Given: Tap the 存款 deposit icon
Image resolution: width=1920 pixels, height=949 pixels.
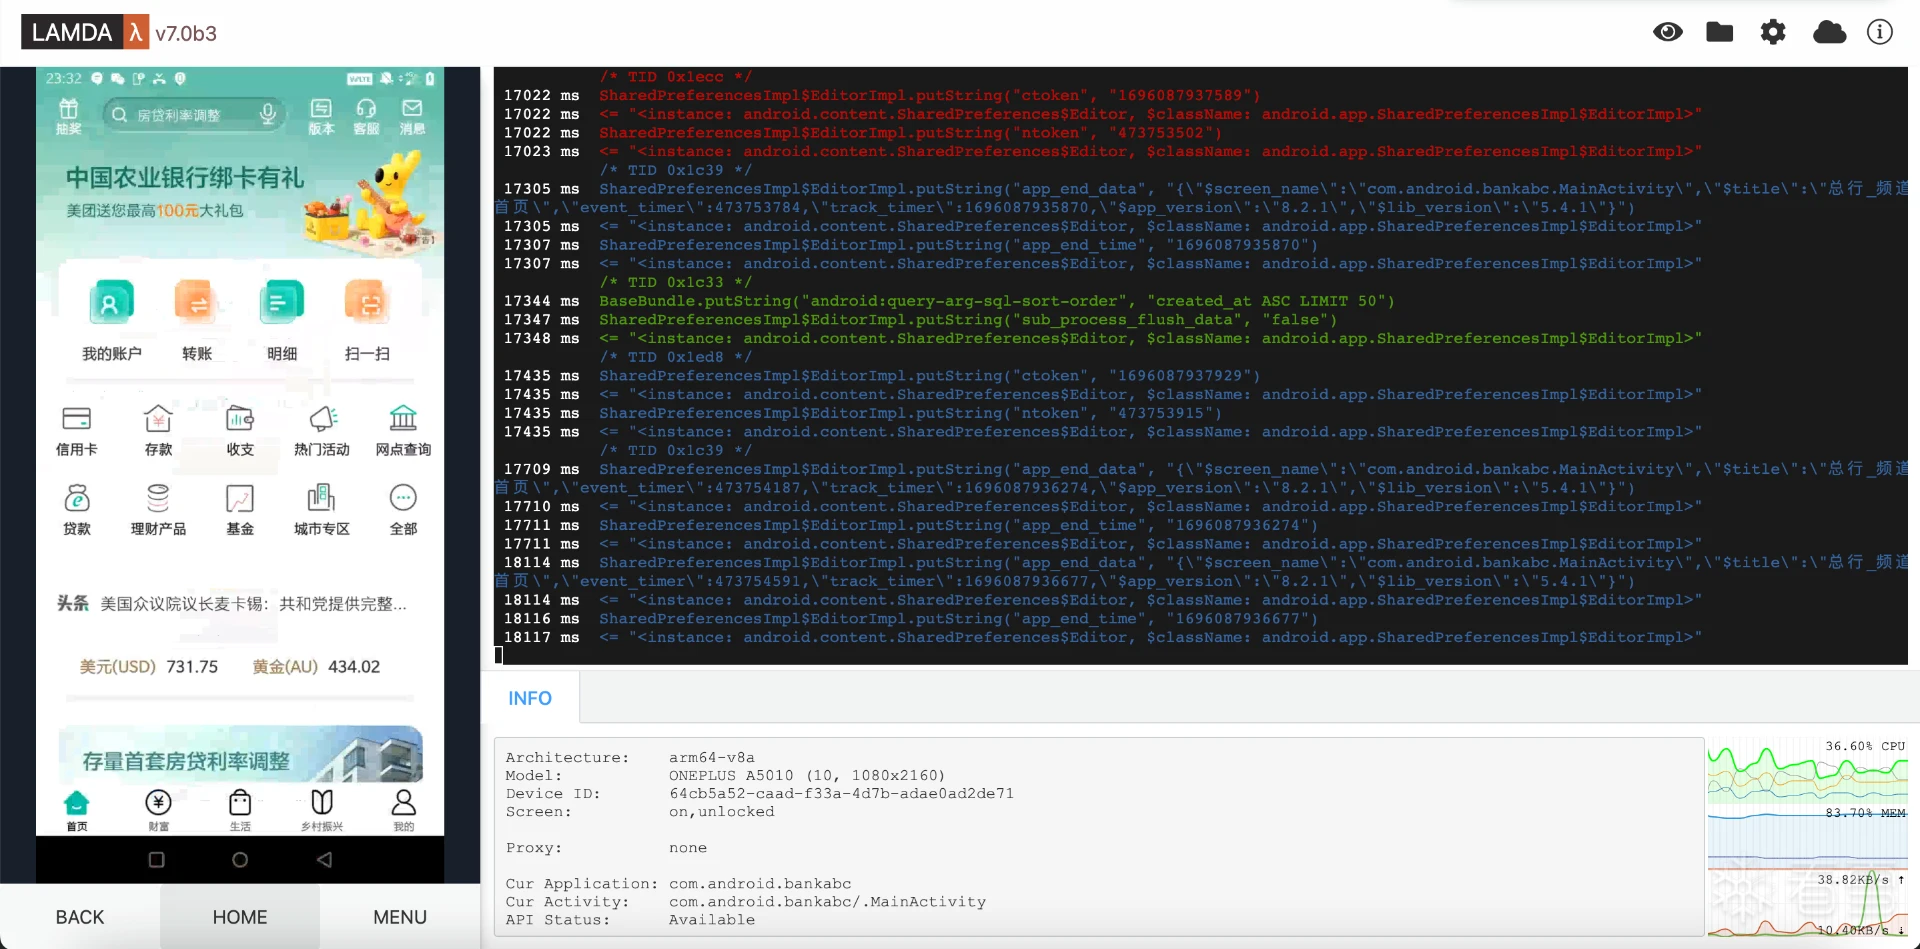Looking at the screenshot, I should click(158, 430).
